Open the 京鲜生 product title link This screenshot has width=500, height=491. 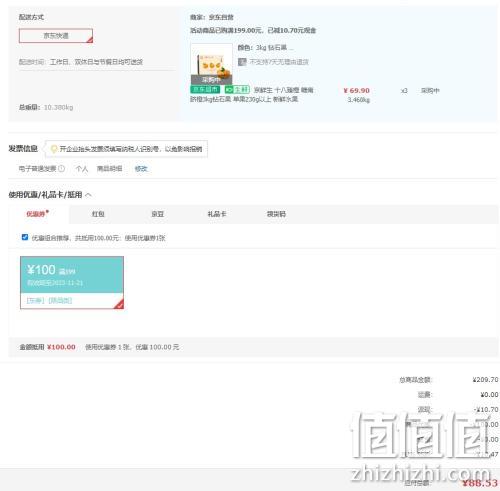[252, 94]
